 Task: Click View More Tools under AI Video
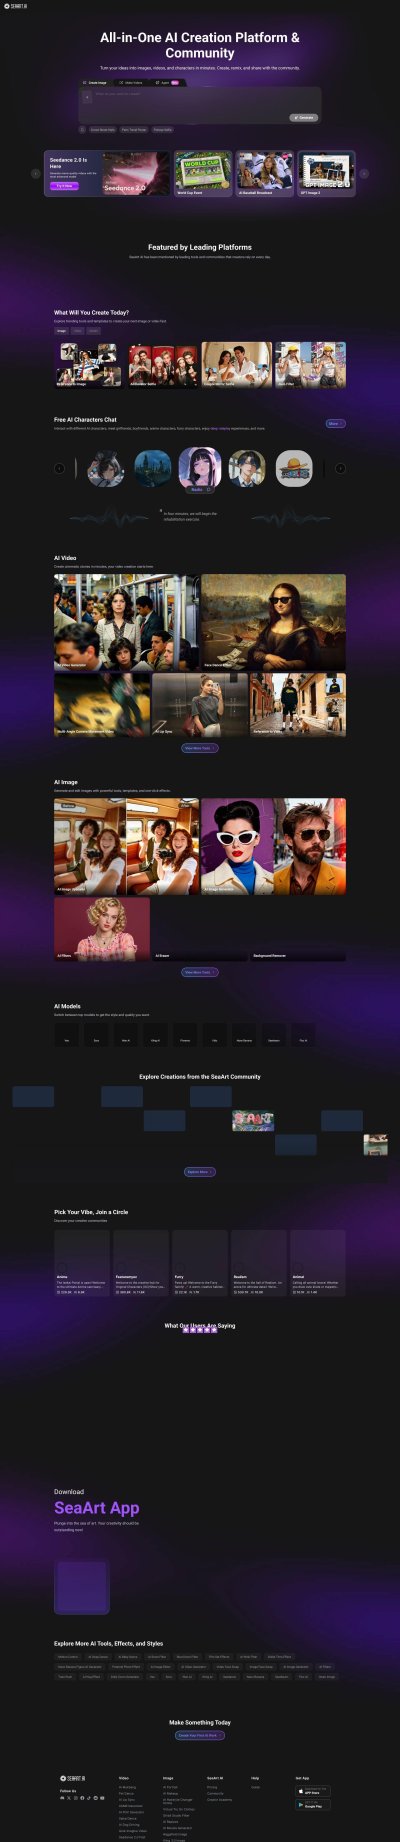[200, 748]
